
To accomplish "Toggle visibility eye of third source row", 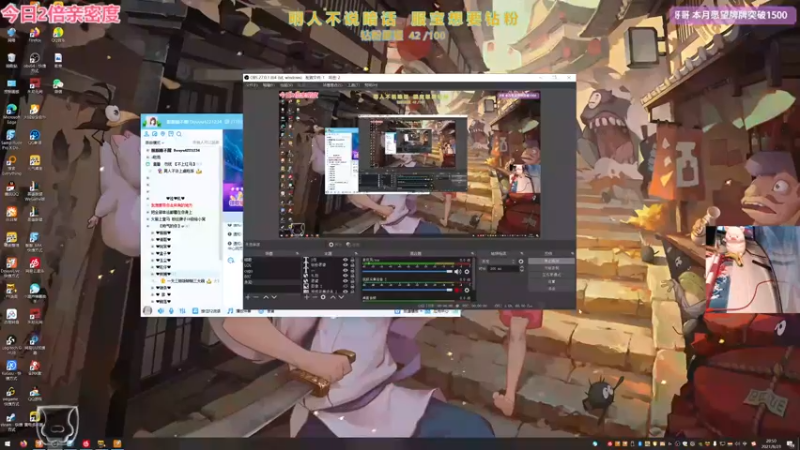I will pos(345,270).
